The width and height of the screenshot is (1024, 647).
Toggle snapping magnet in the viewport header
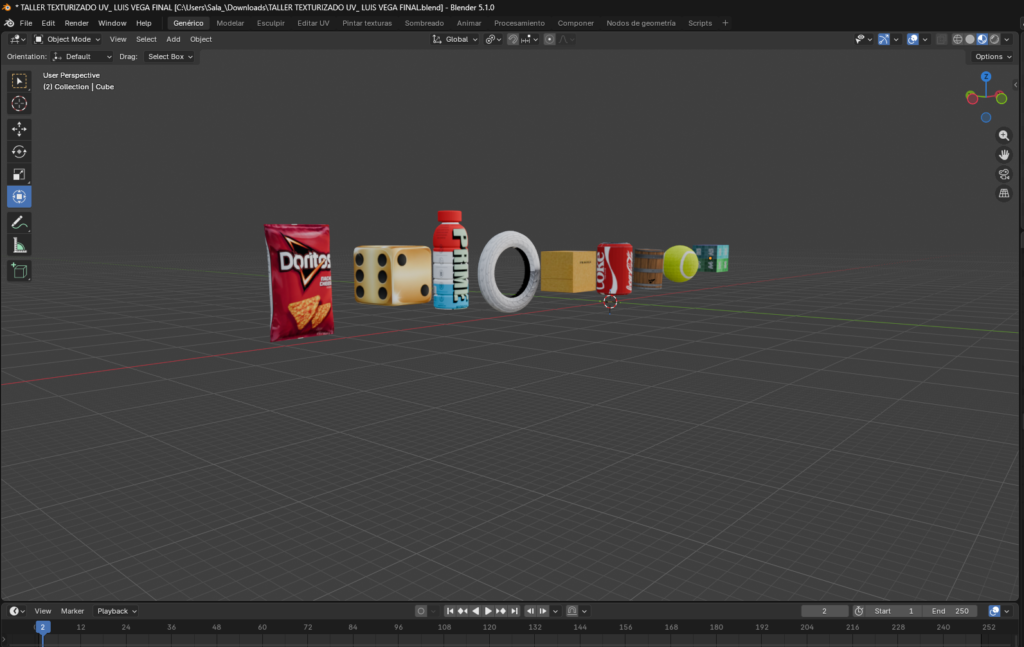pos(513,39)
